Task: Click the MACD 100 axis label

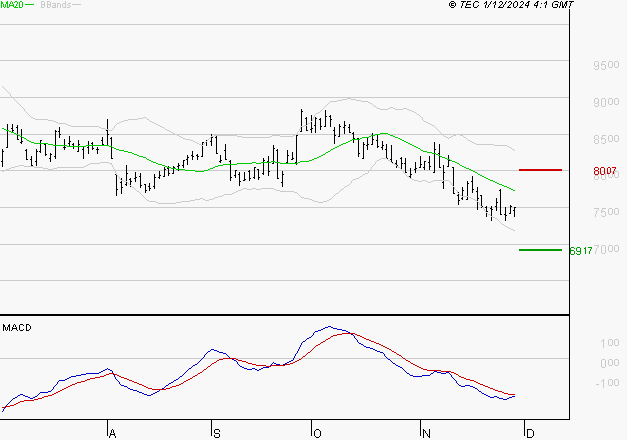Action: [x=610, y=343]
